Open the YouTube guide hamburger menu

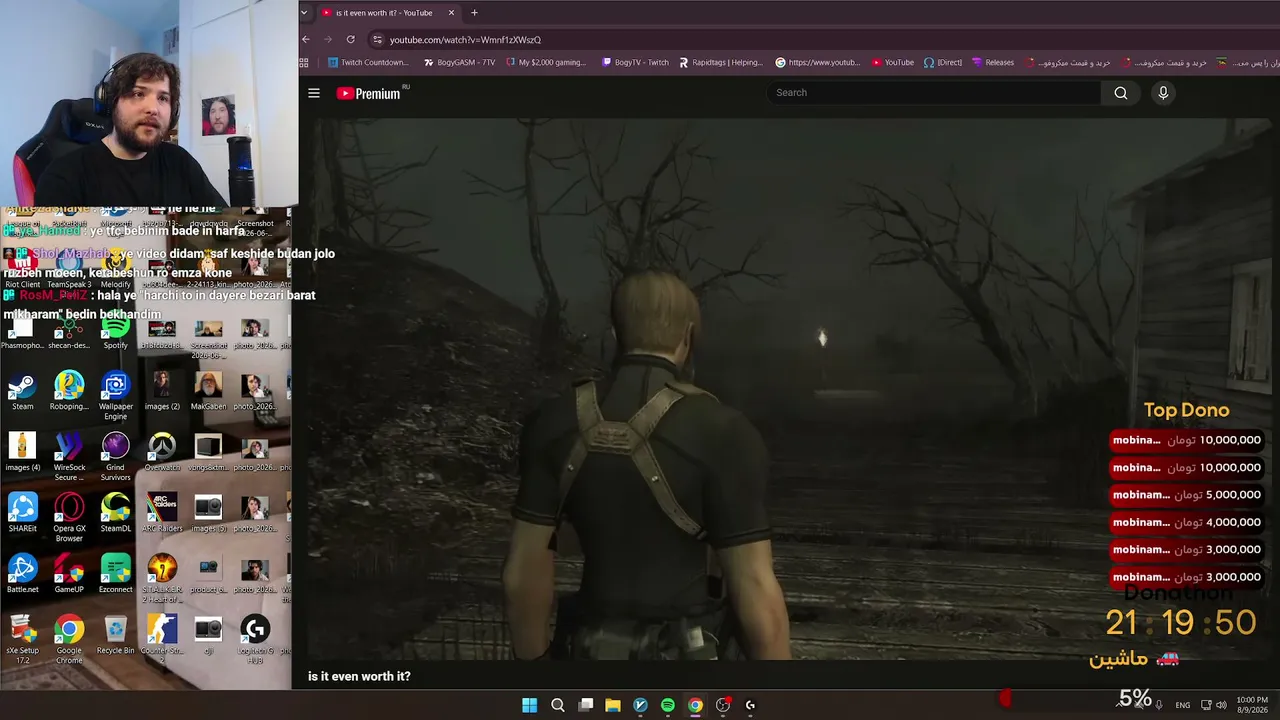[314, 93]
